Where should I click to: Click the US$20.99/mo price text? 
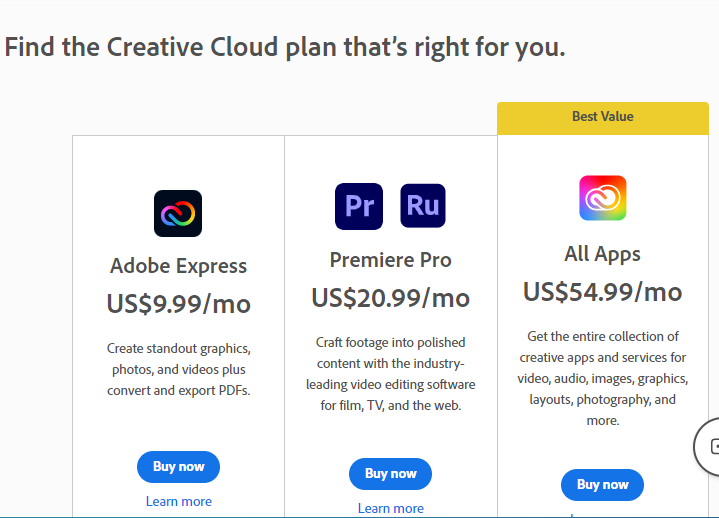pyautogui.click(x=390, y=298)
